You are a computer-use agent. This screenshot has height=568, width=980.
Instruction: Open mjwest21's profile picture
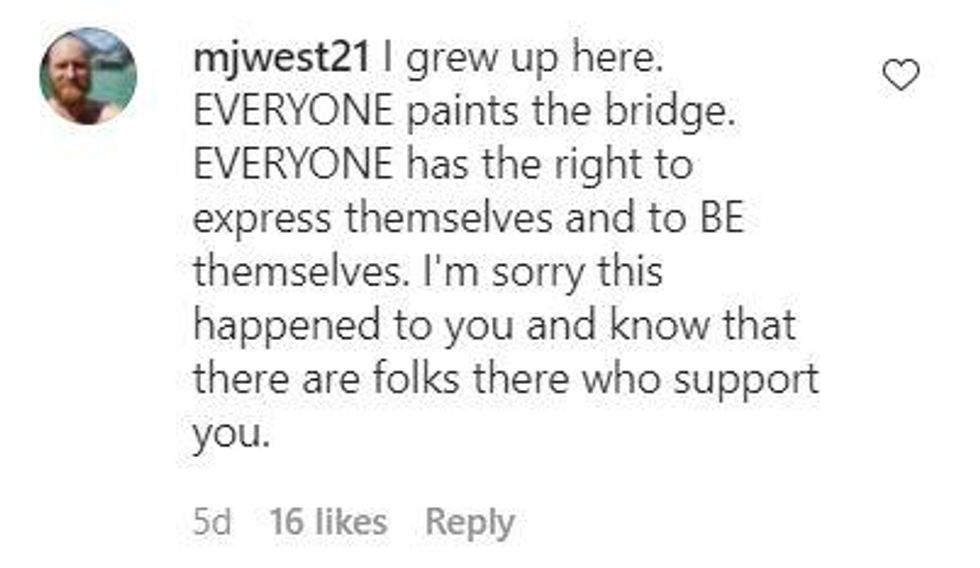point(88,76)
